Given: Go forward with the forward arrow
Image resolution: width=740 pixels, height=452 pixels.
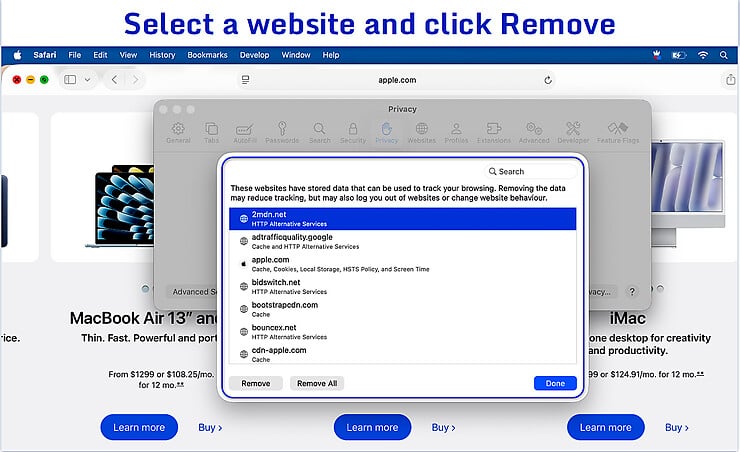Looking at the screenshot, I should 135,80.
